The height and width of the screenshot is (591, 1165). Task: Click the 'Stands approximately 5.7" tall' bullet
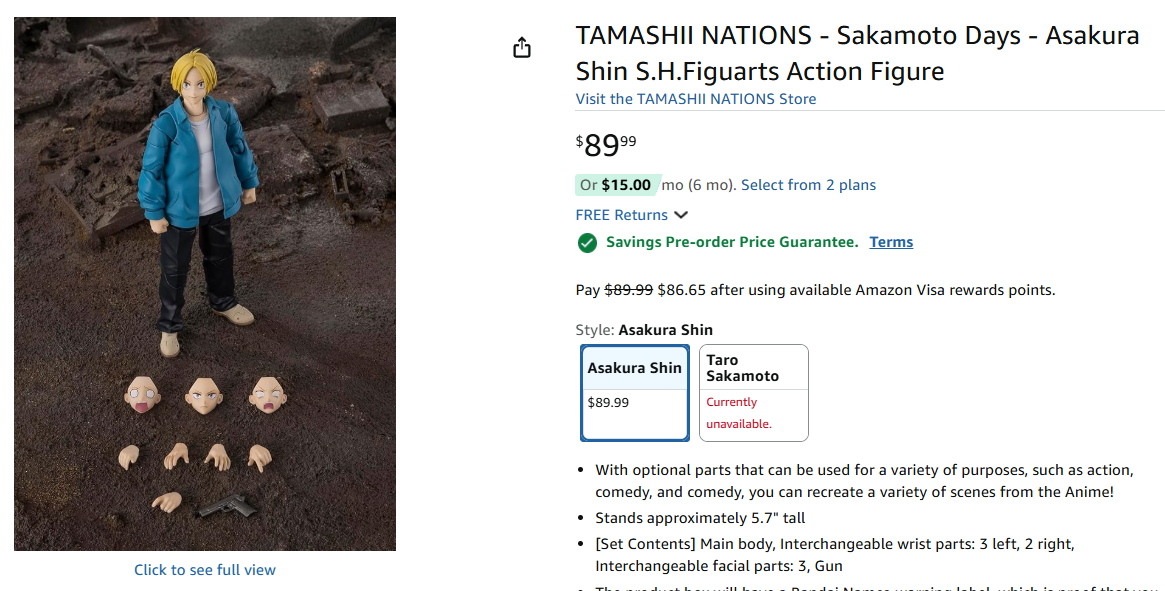coord(700,518)
